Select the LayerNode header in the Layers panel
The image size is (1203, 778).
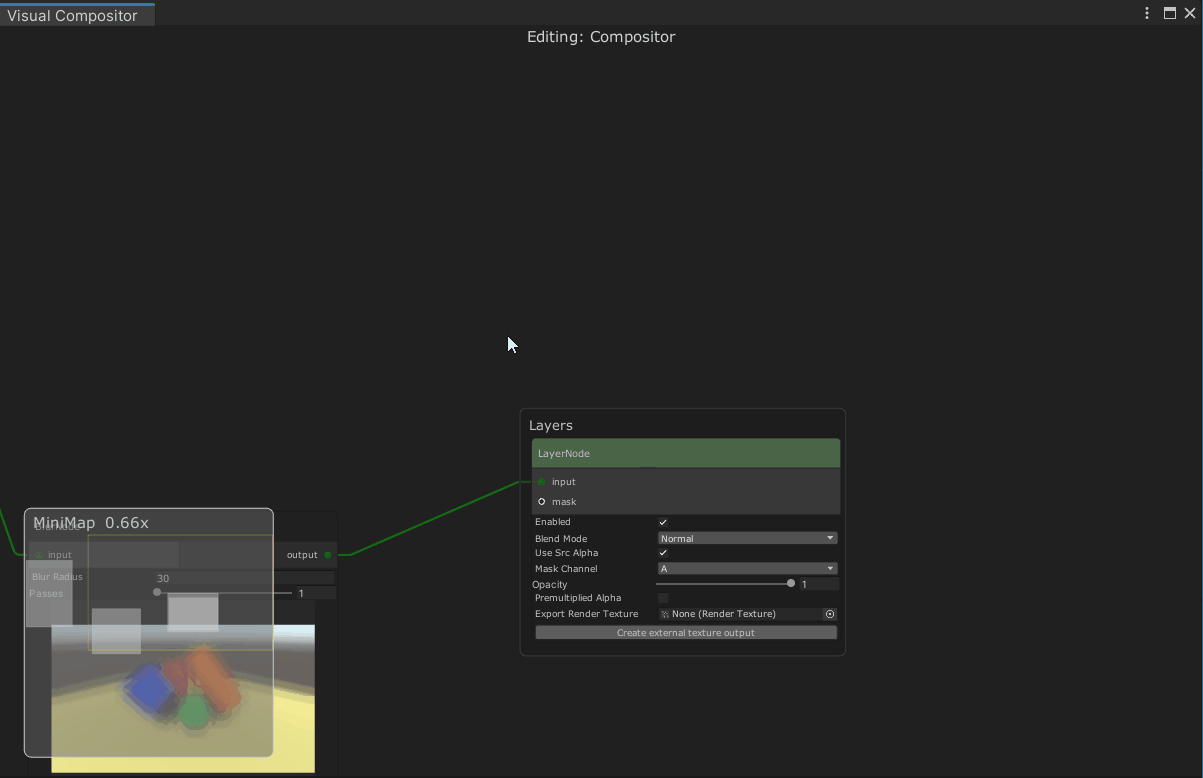coord(685,452)
